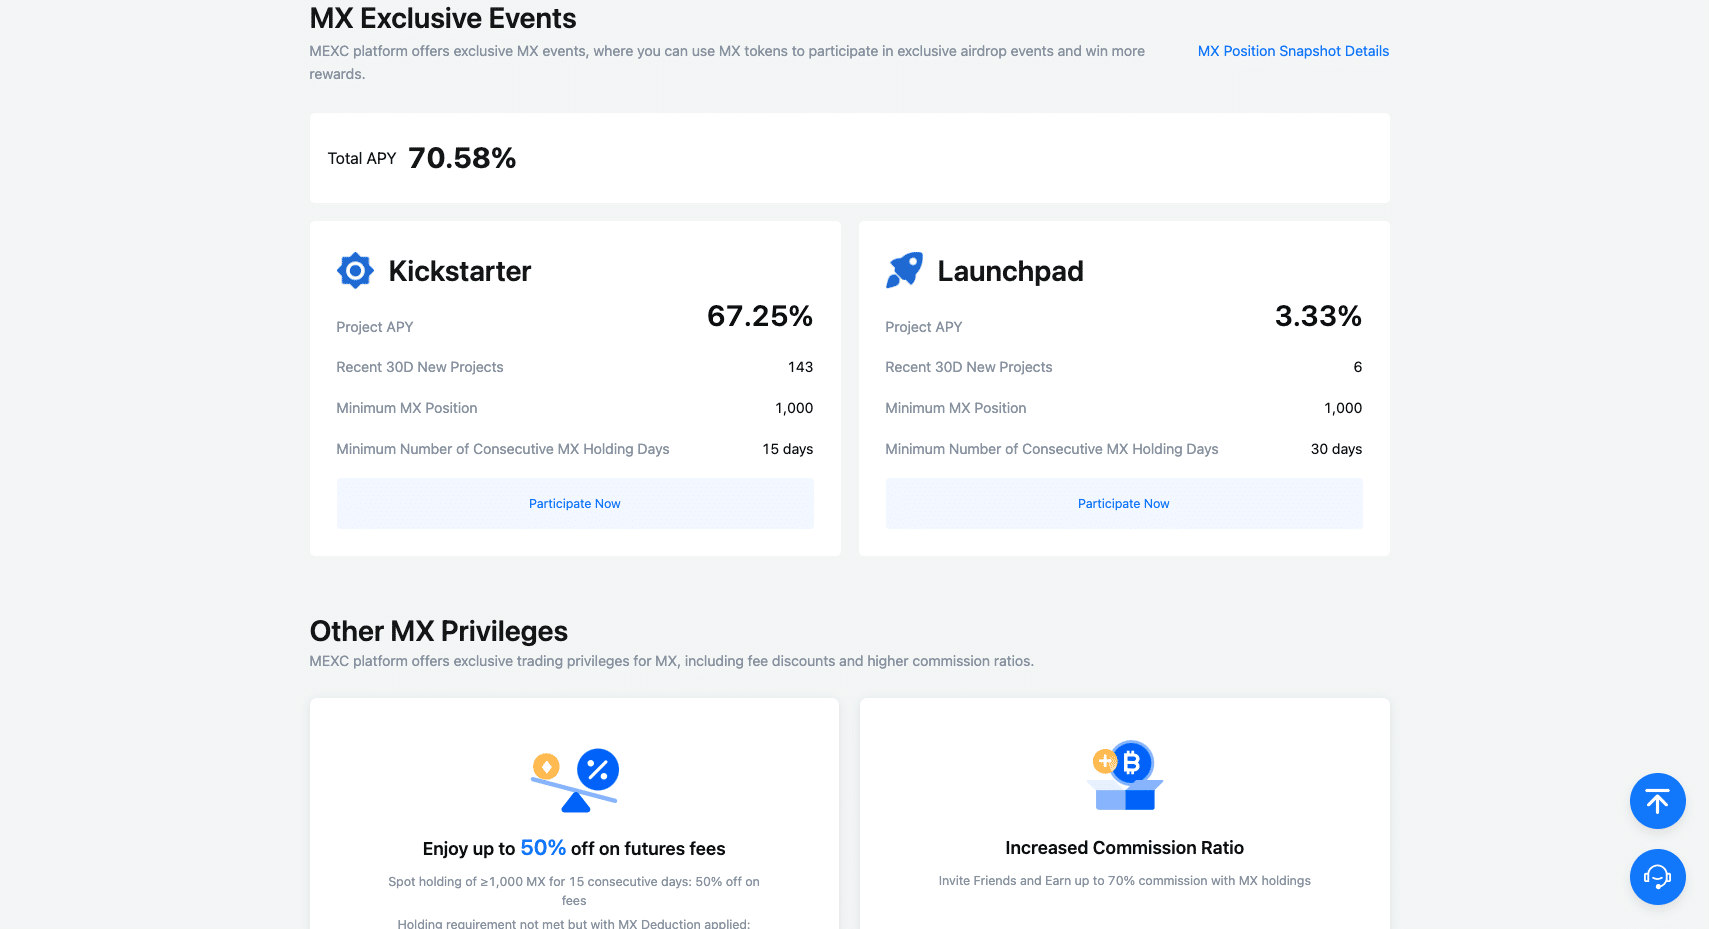Click the Total APY label
The width and height of the screenshot is (1709, 929).
[362, 158]
